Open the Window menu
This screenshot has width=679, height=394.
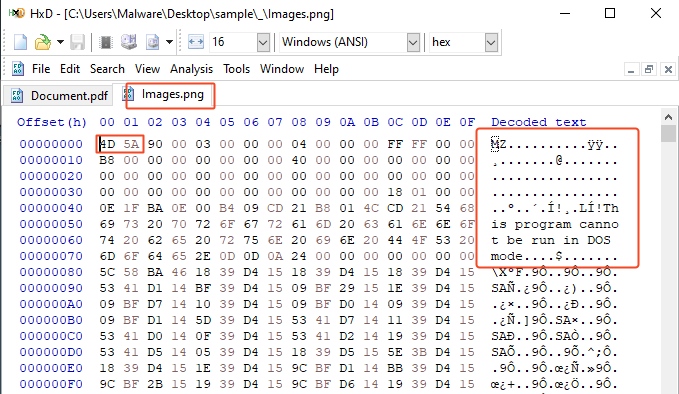click(x=282, y=69)
